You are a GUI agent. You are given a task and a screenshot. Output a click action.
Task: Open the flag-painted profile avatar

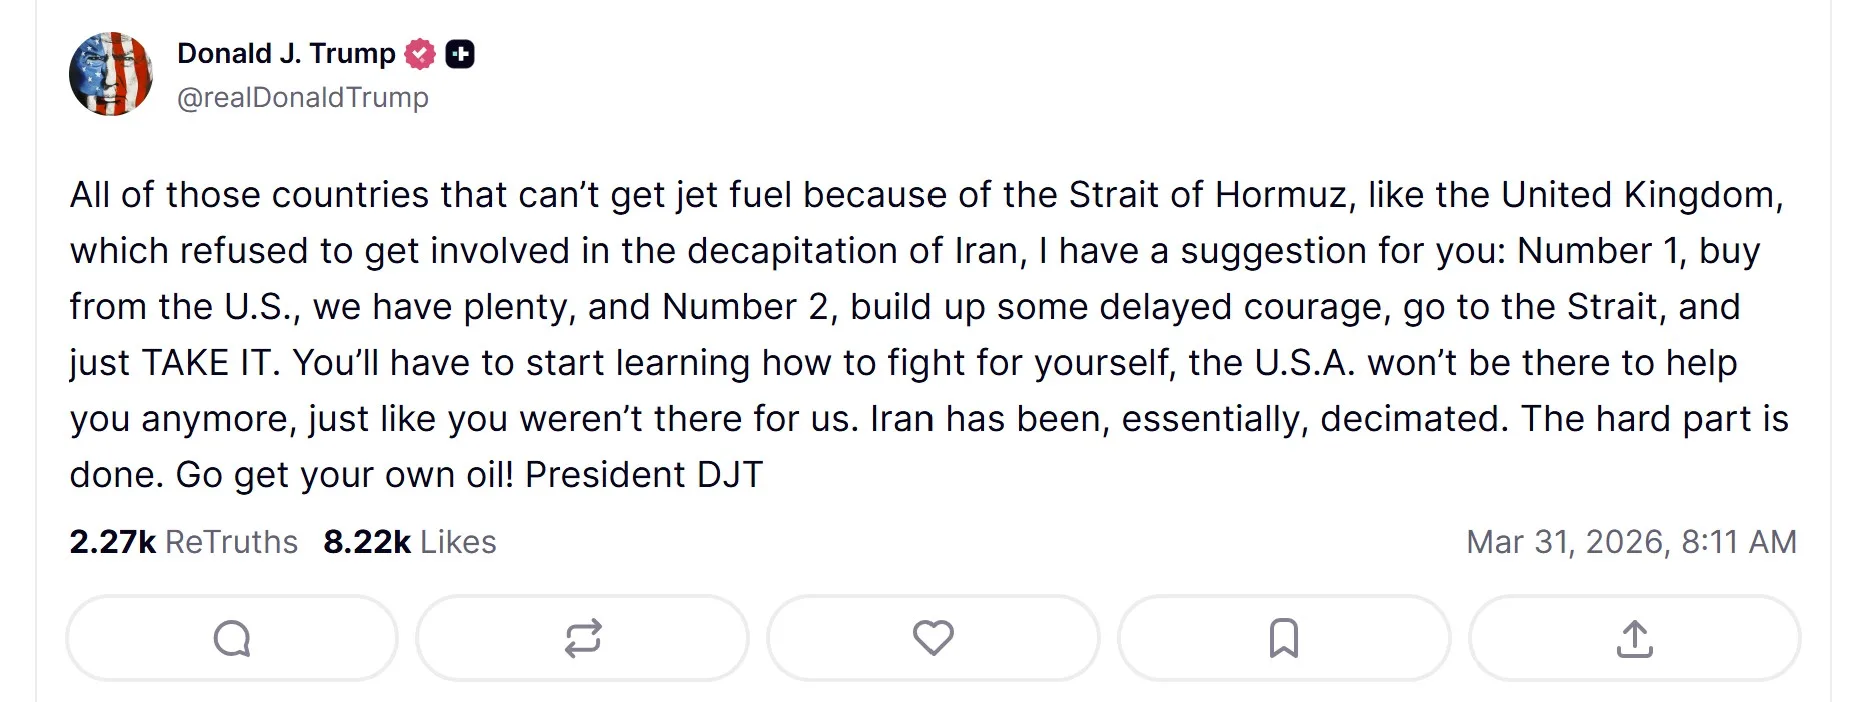[111, 74]
